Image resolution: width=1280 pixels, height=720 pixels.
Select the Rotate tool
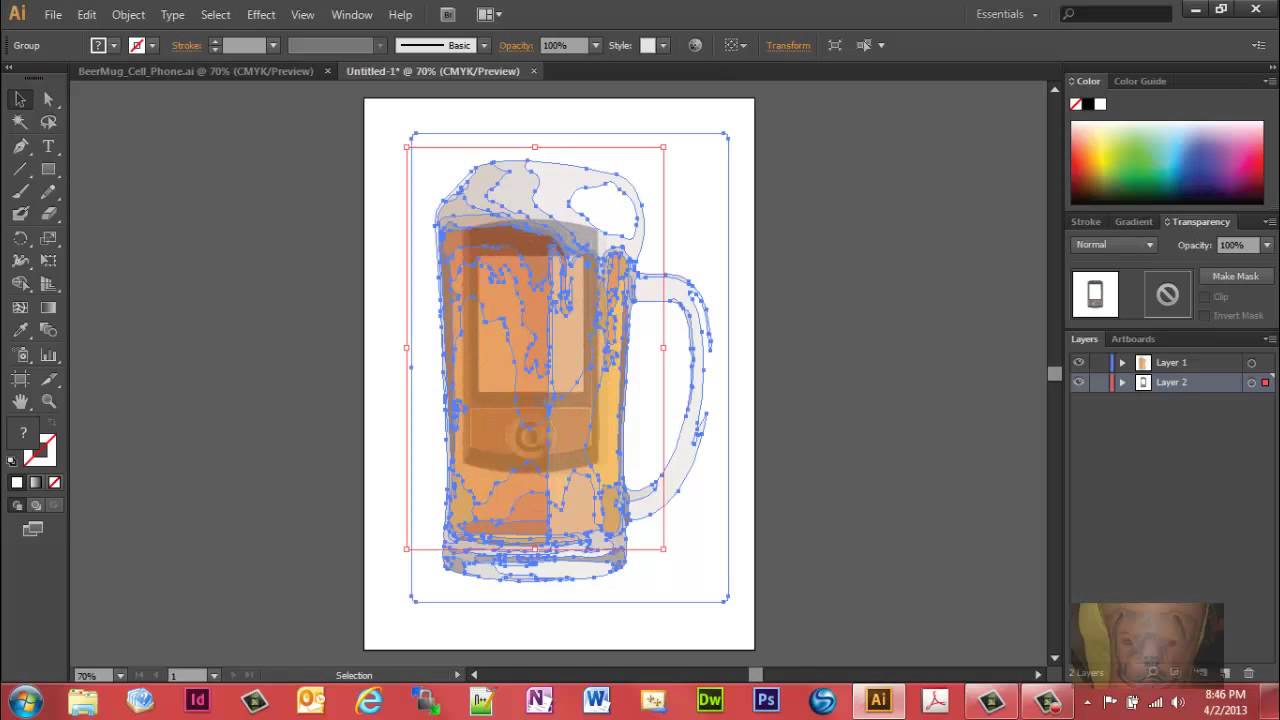point(20,238)
